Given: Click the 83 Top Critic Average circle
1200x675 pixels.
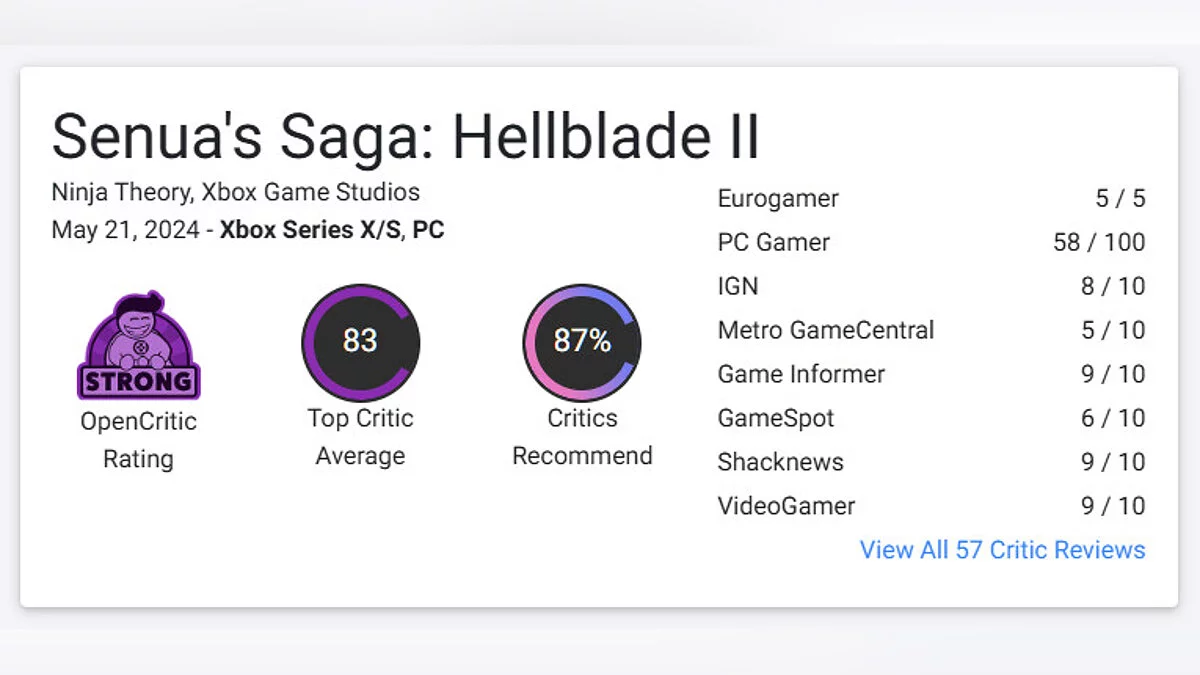Looking at the screenshot, I should (360, 342).
